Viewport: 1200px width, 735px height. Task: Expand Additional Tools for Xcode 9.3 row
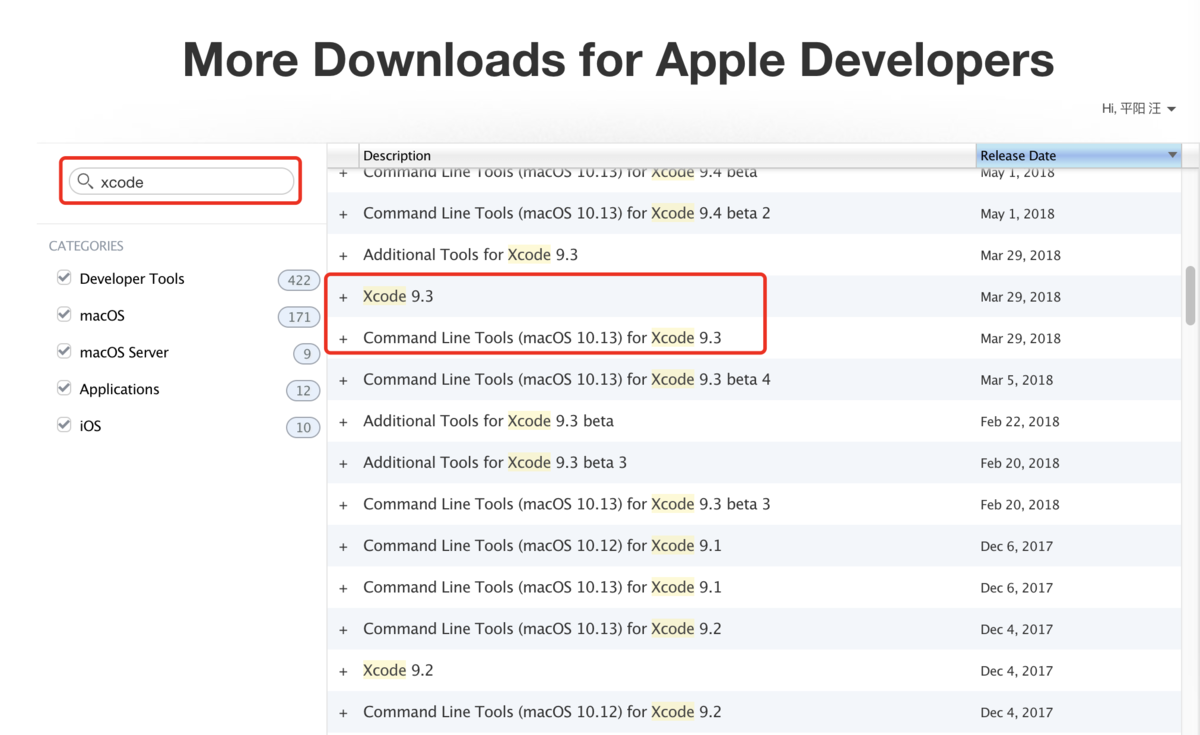[343, 256]
